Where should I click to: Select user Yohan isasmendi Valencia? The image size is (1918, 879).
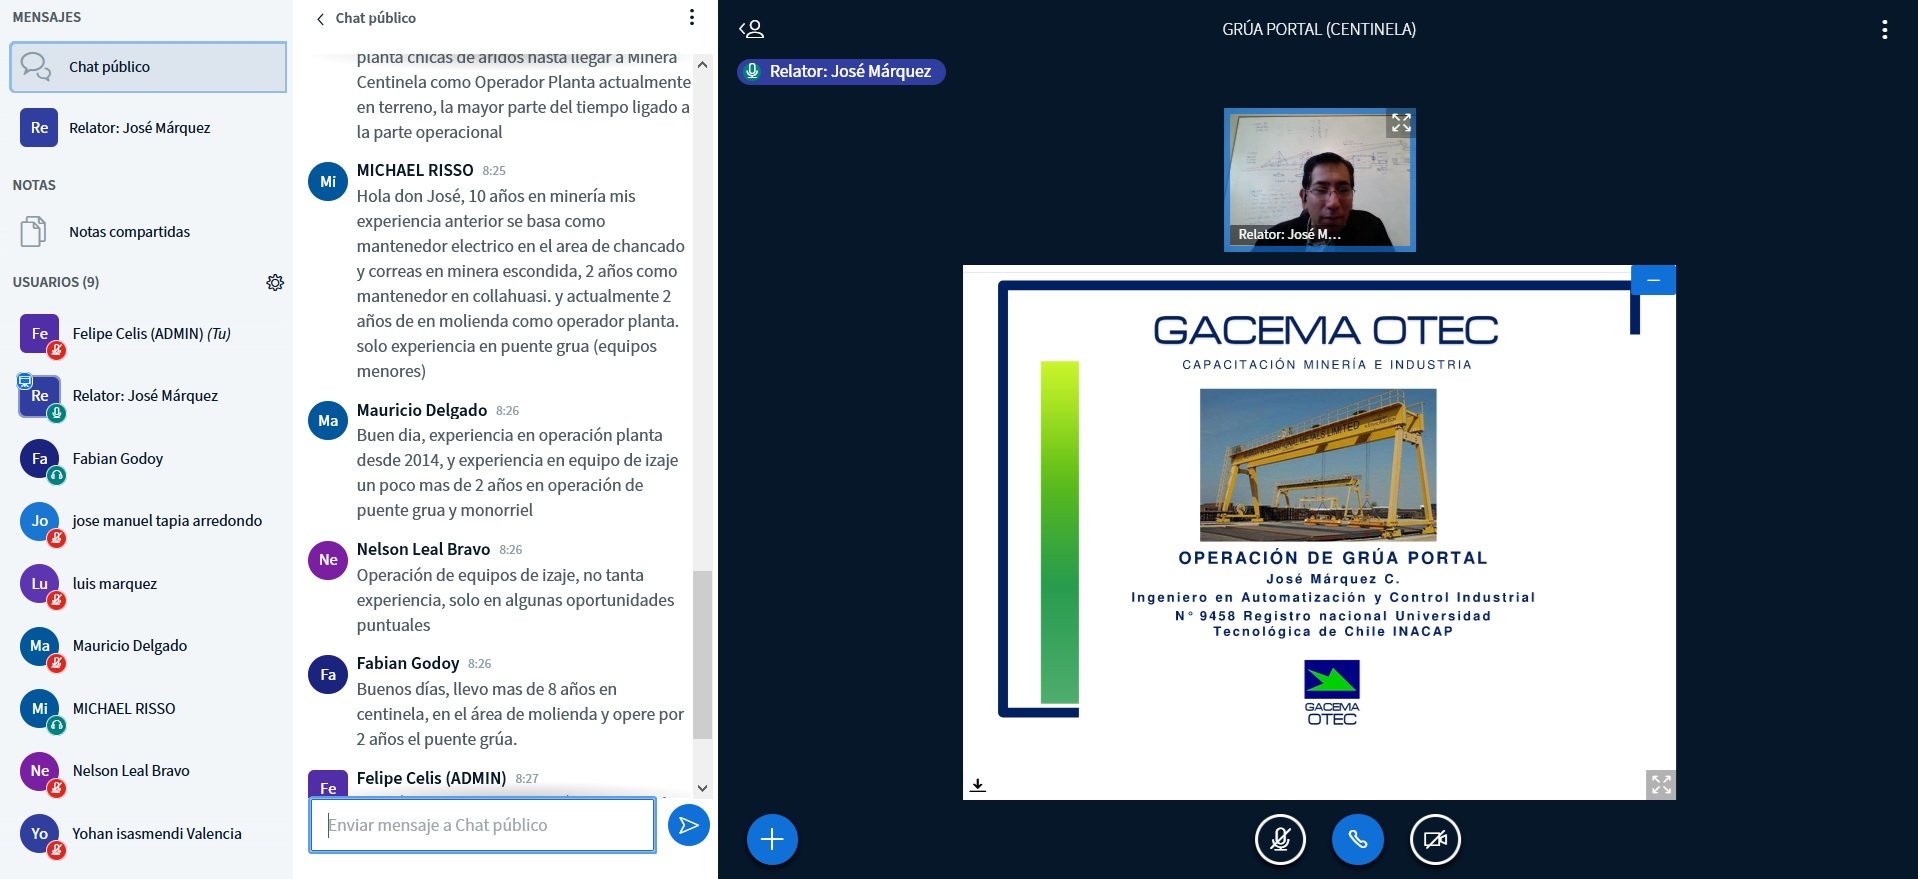click(x=148, y=834)
